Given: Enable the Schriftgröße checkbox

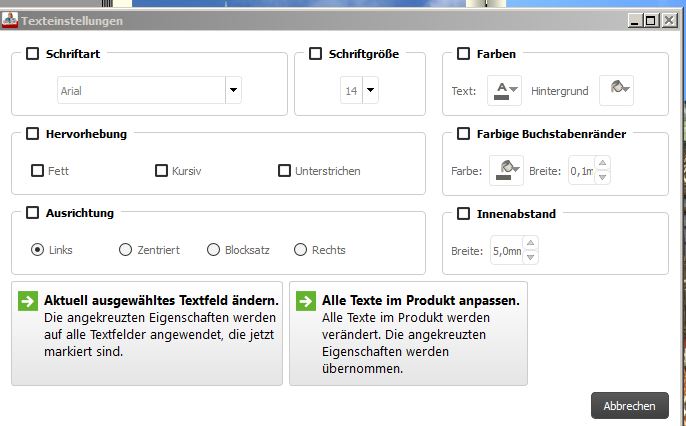Looking at the screenshot, I should click(316, 54).
